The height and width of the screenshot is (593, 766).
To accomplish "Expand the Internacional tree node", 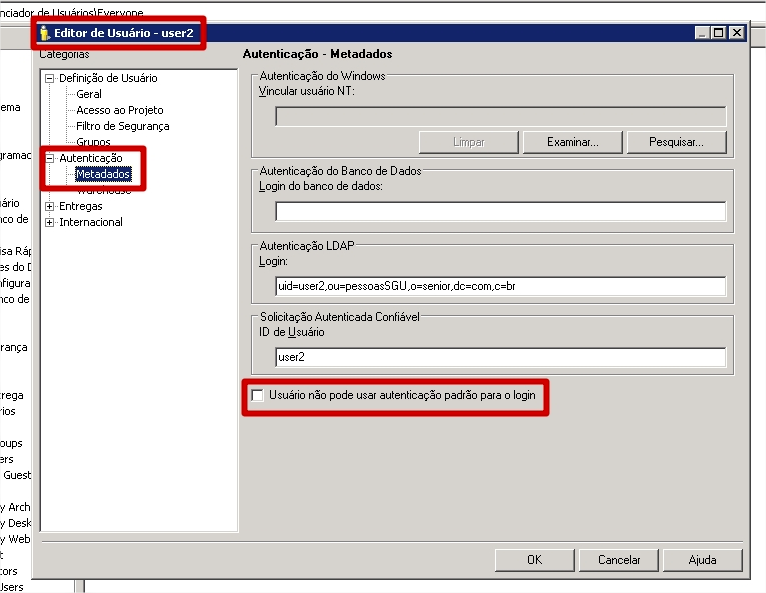I will coord(49,222).
